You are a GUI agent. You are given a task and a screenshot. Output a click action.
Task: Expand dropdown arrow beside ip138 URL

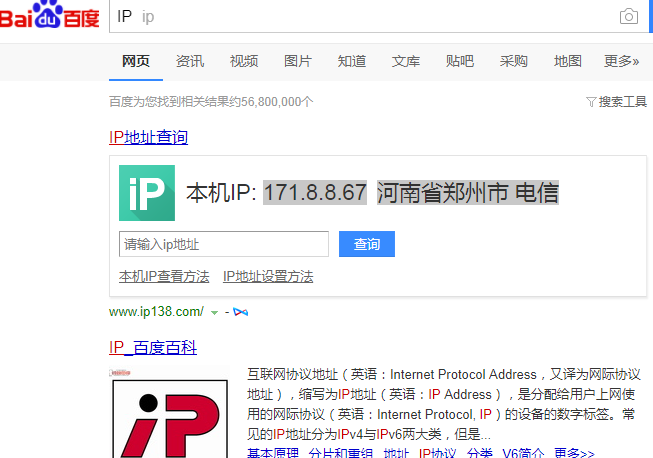pos(214,313)
